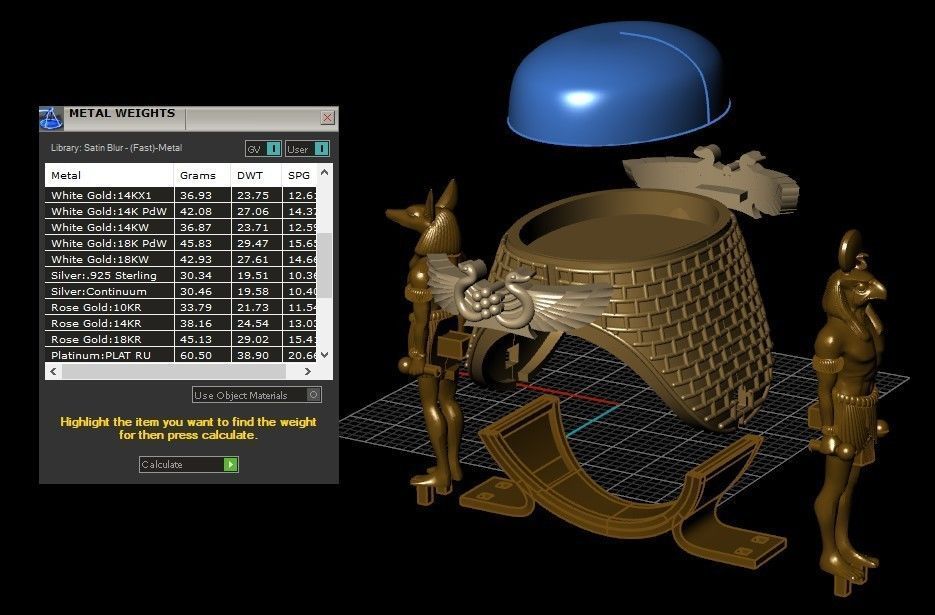935x615 pixels.
Task: Click the table scroll down arrow
Action: (324, 355)
